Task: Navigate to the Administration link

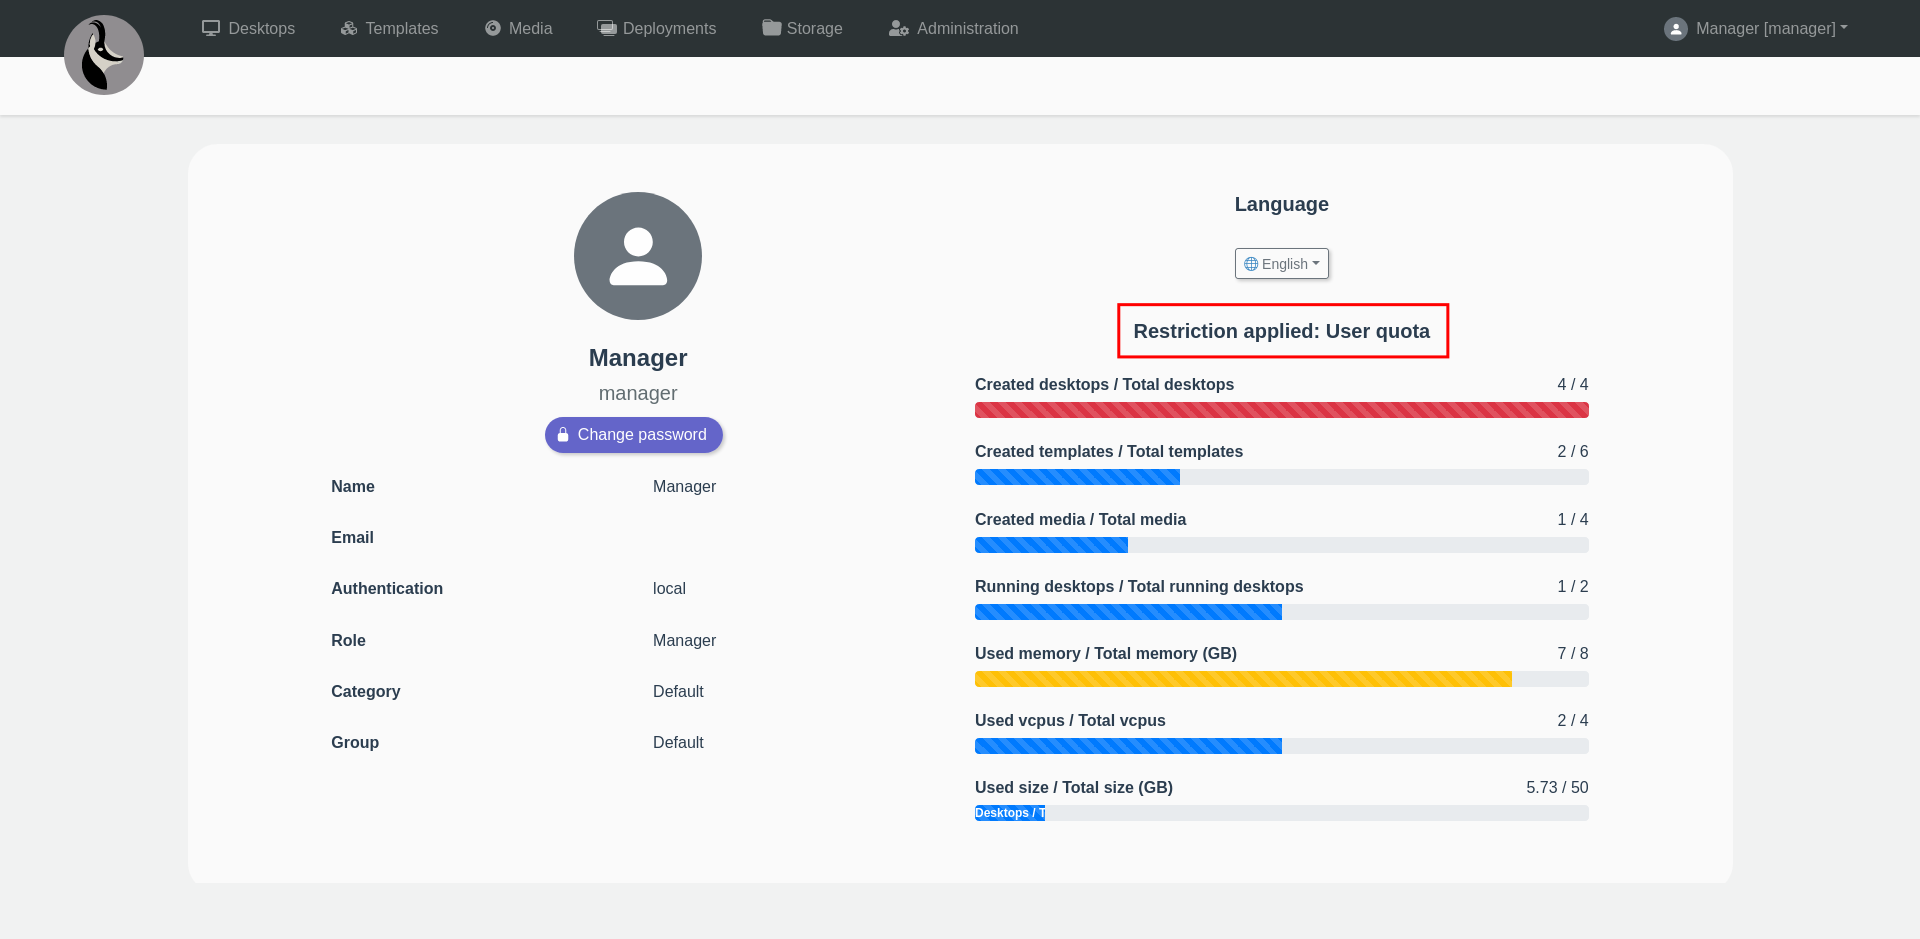Action: (x=967, y=28)
